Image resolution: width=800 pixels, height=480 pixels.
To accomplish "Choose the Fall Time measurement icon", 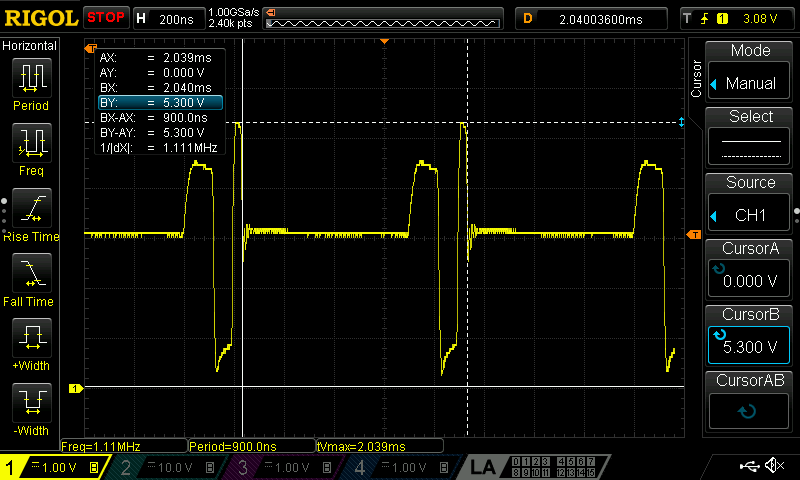I will [31, 277].
